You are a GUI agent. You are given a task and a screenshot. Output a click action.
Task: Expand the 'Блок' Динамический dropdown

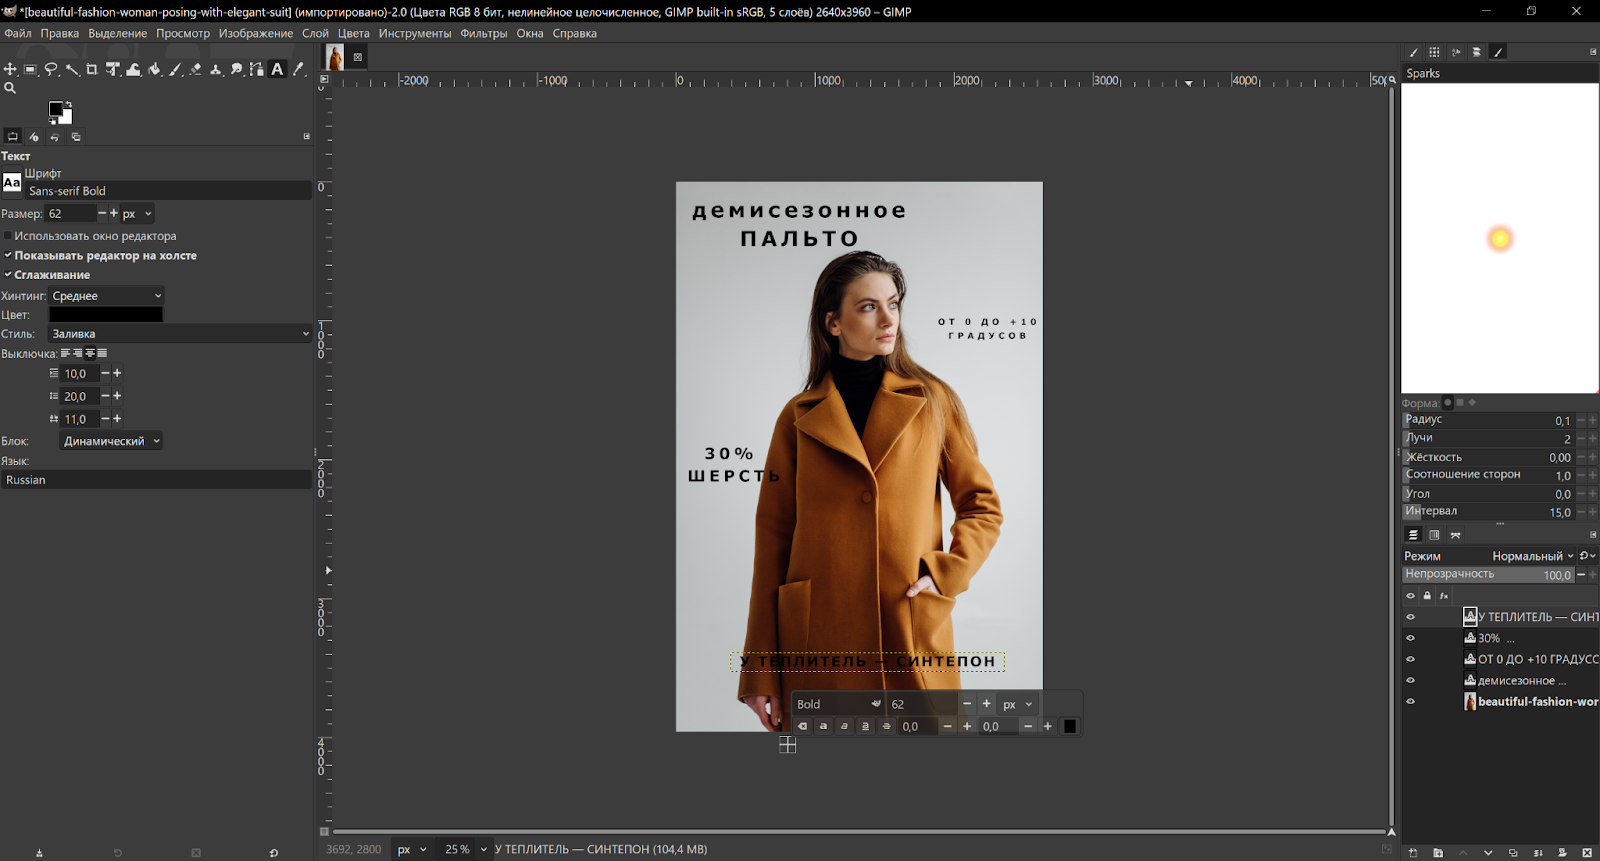click(111, 441)
